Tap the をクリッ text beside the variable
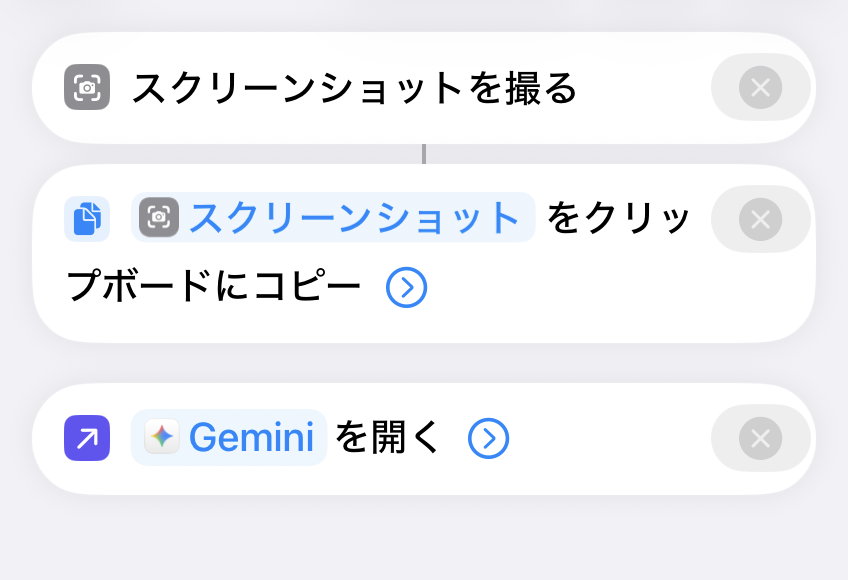Image resolution: width=848 pixels, height=580 pixels. pyautogui.click(x=620, y=218)
